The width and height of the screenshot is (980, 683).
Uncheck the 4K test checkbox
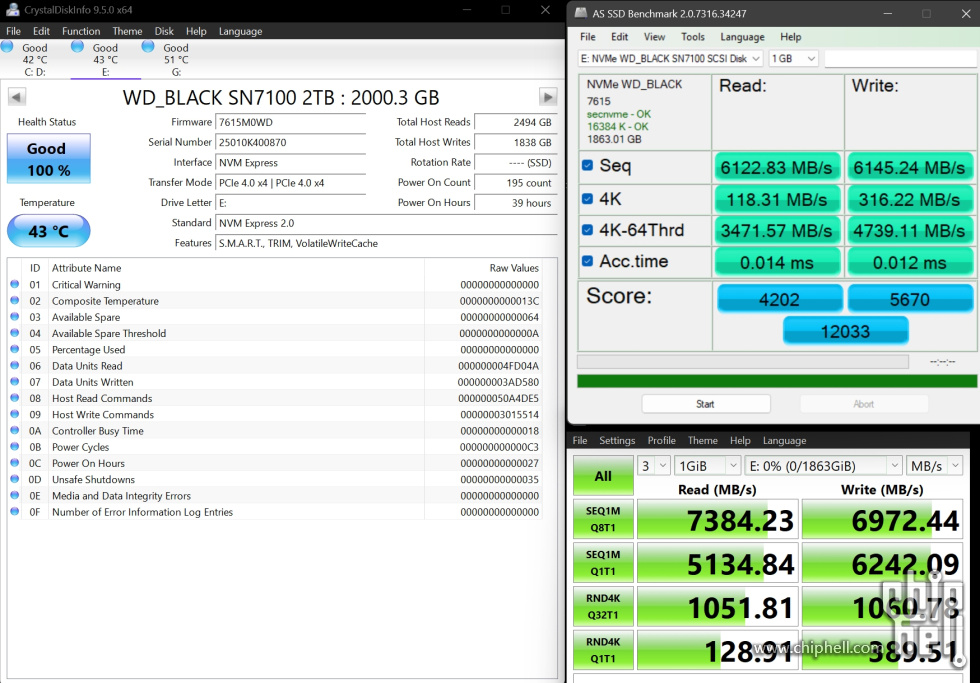click(x=588, y=199)
